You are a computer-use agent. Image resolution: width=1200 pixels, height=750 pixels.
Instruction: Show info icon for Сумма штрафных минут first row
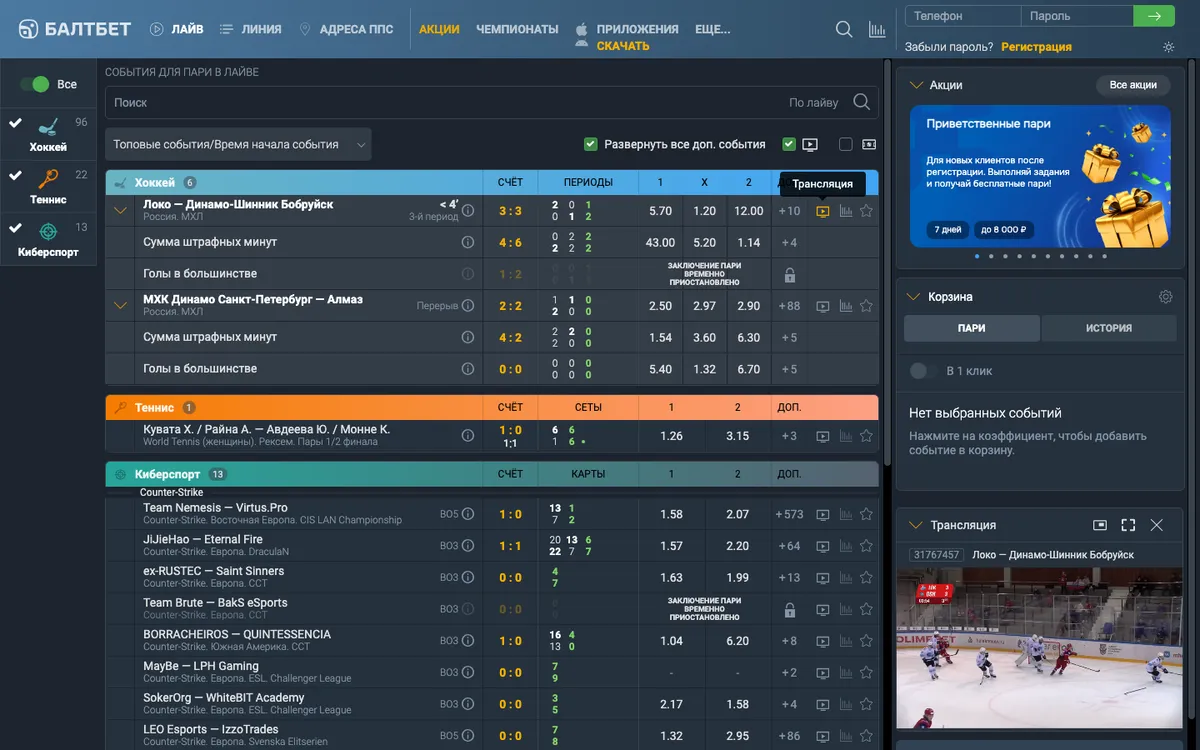coord(467,242)
